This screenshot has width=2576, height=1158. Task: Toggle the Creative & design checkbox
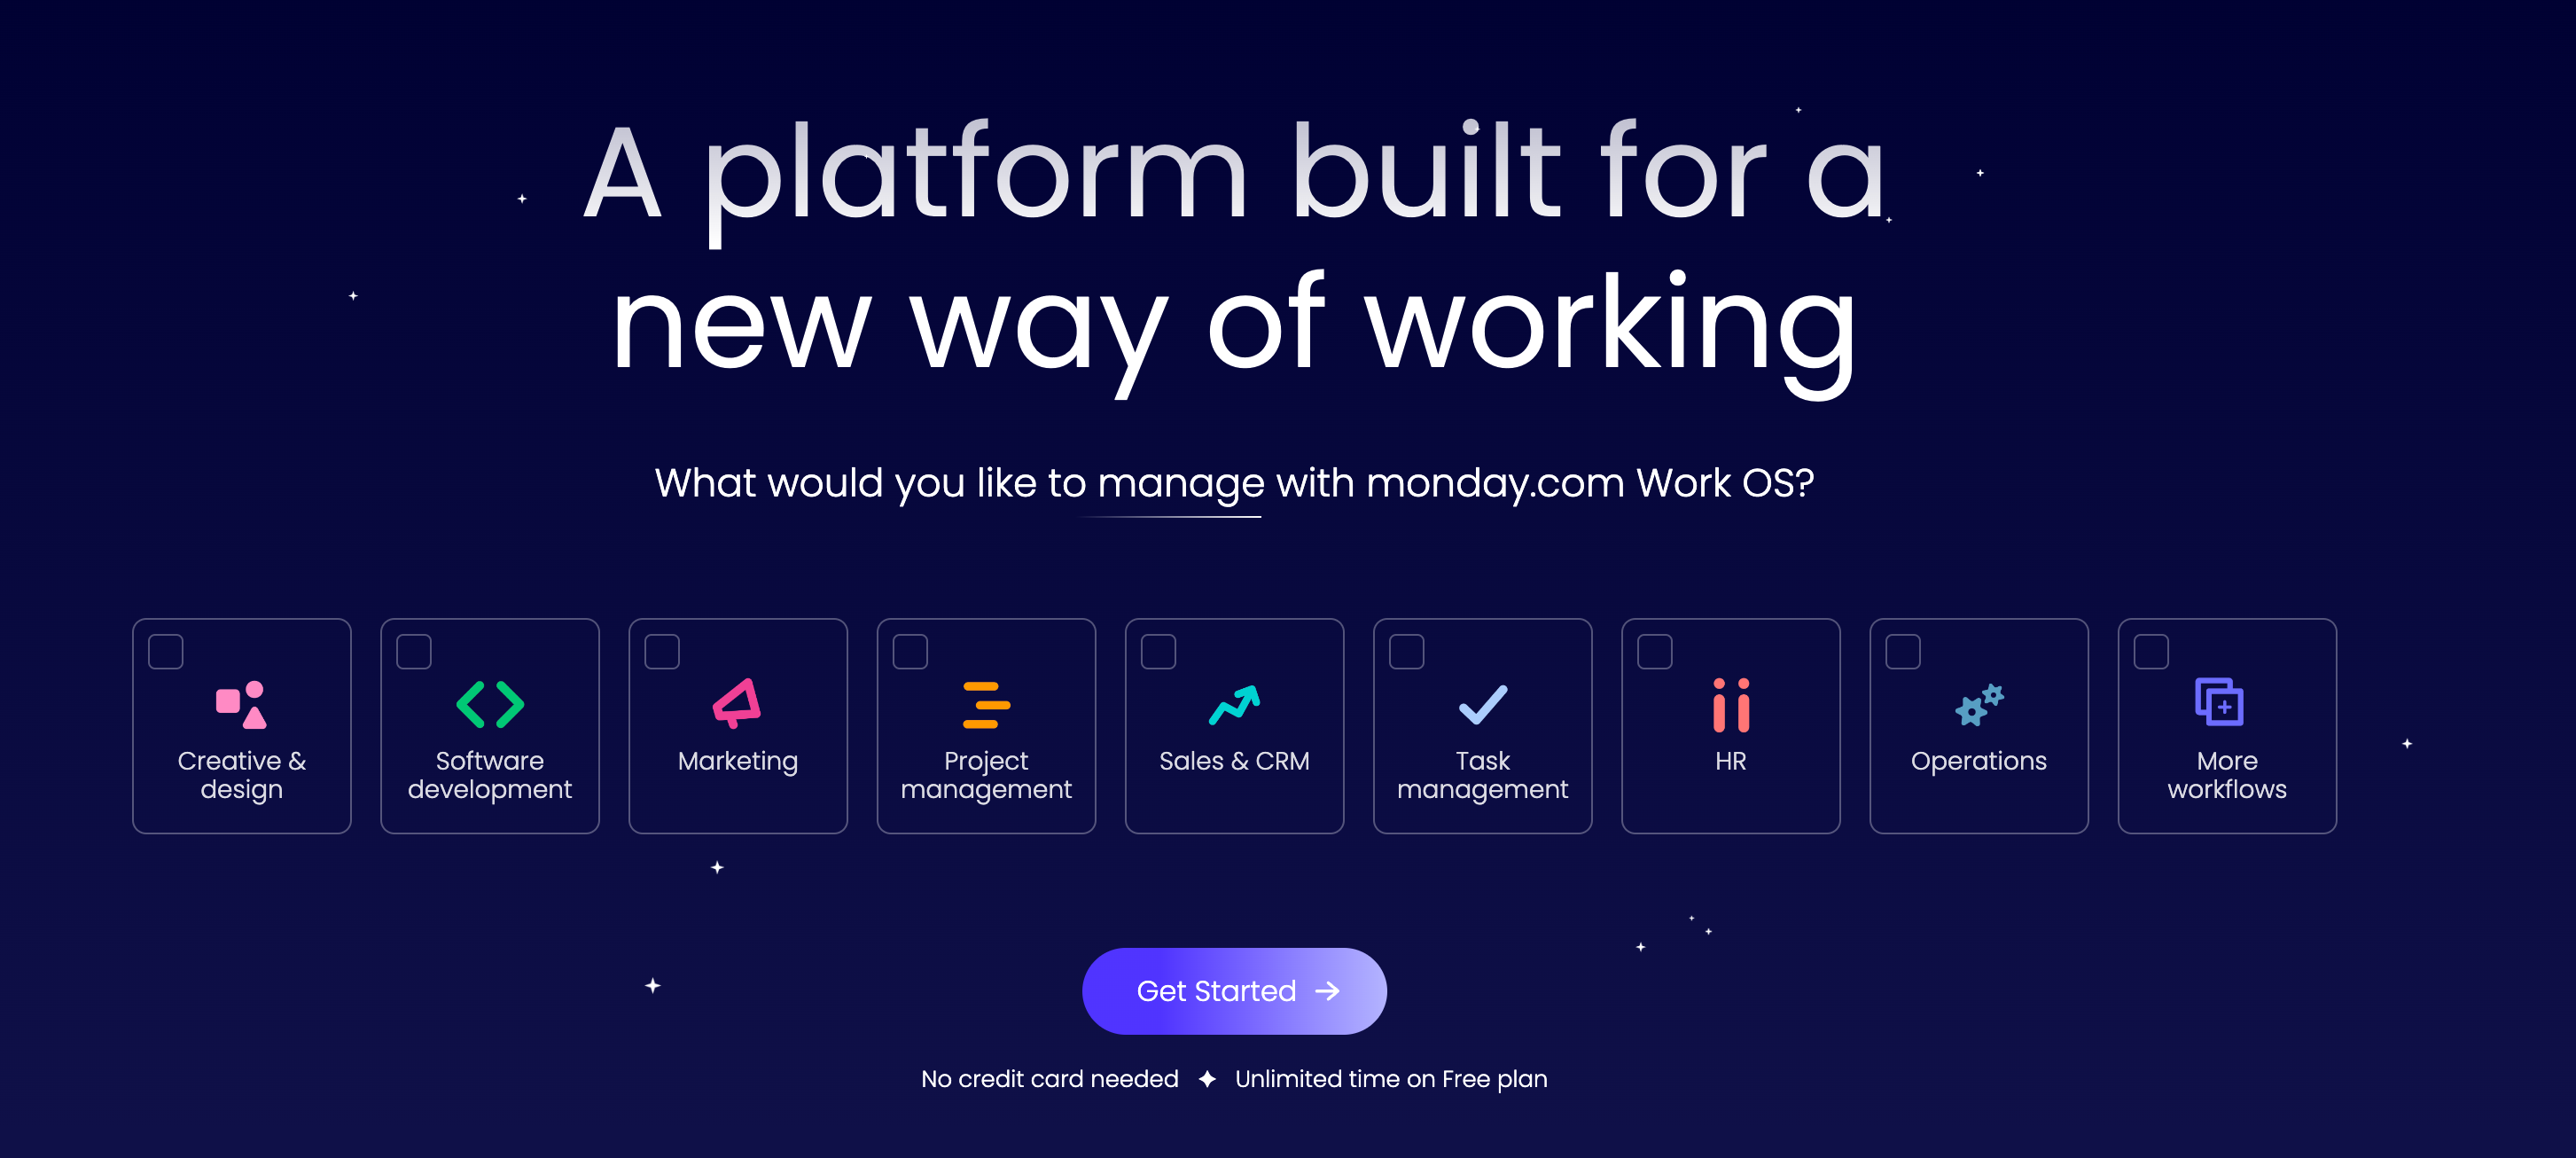(x=166, y=647)
